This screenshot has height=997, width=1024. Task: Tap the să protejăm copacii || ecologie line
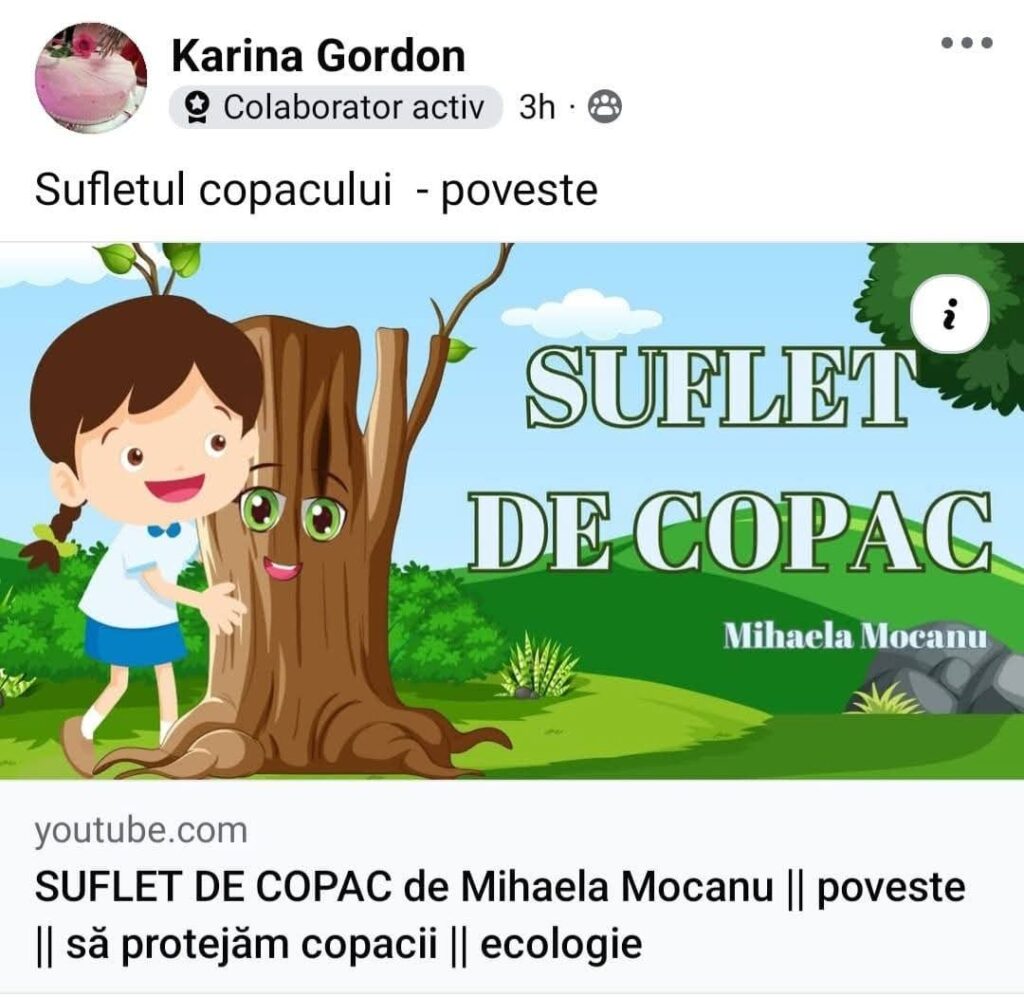click(x=338, y=944)
